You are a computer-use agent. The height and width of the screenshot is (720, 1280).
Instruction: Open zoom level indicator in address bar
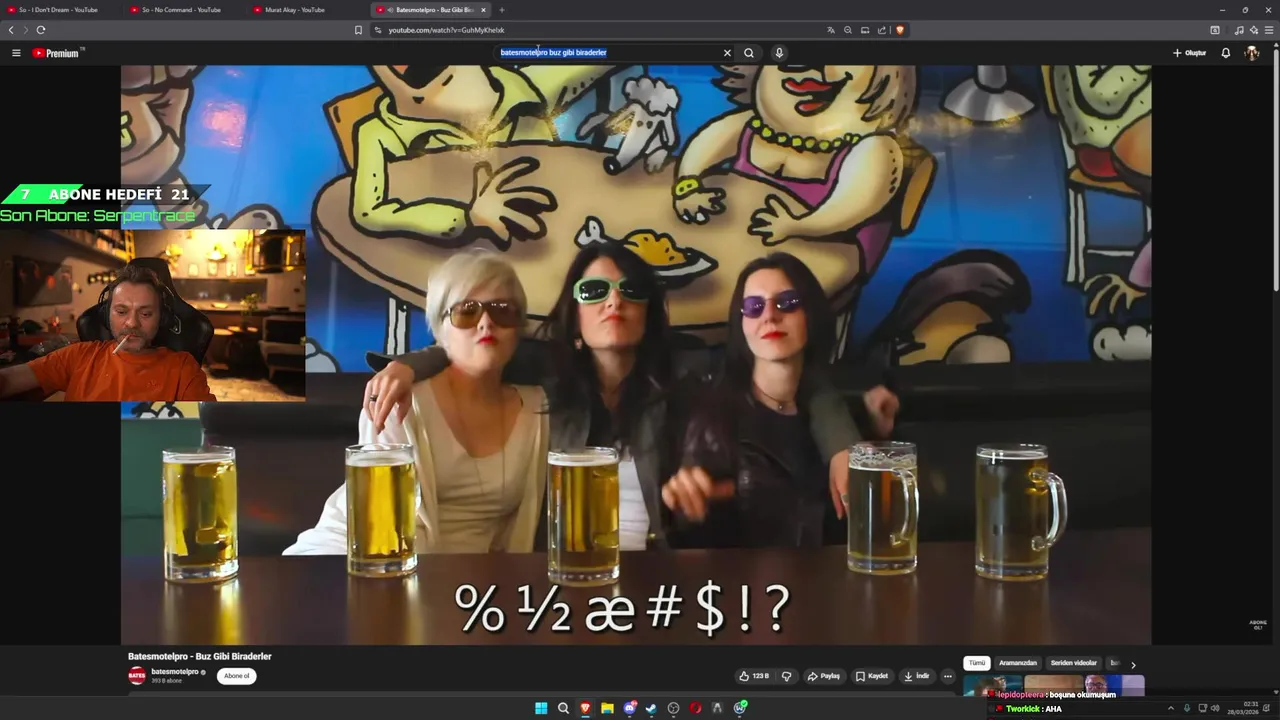coord(848,30)
